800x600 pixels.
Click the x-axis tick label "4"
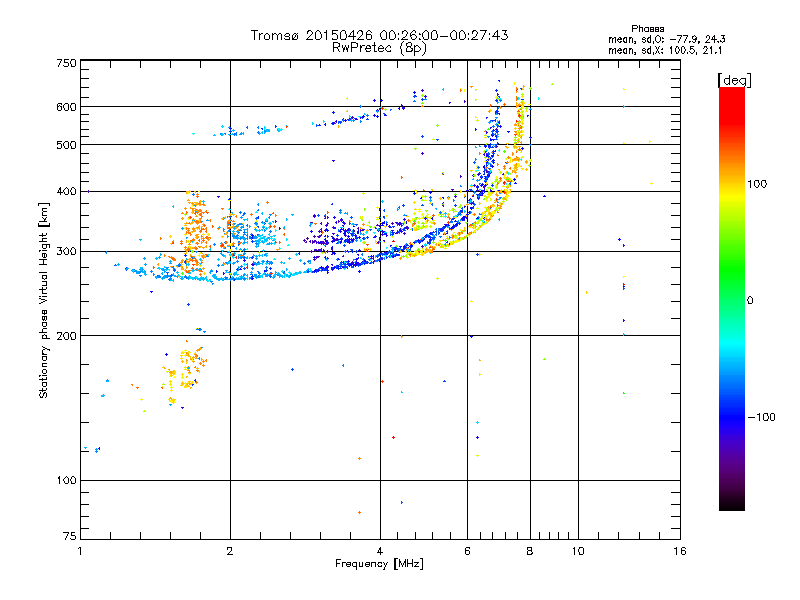380,551
